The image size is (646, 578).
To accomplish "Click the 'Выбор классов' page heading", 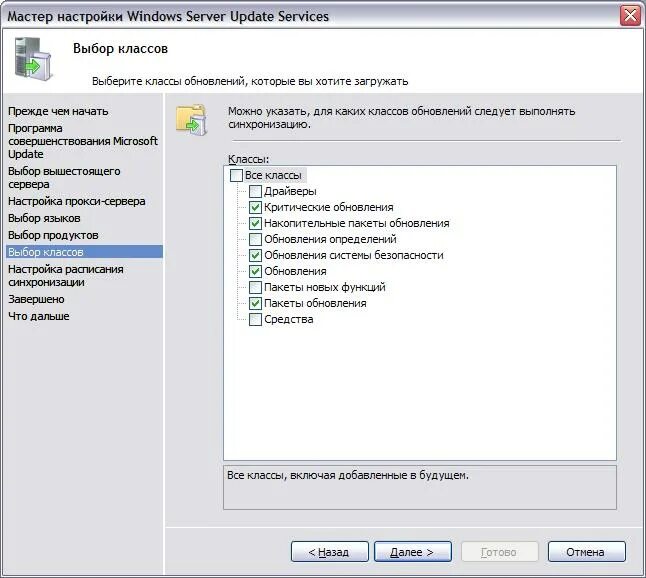I will click(121, 49).
